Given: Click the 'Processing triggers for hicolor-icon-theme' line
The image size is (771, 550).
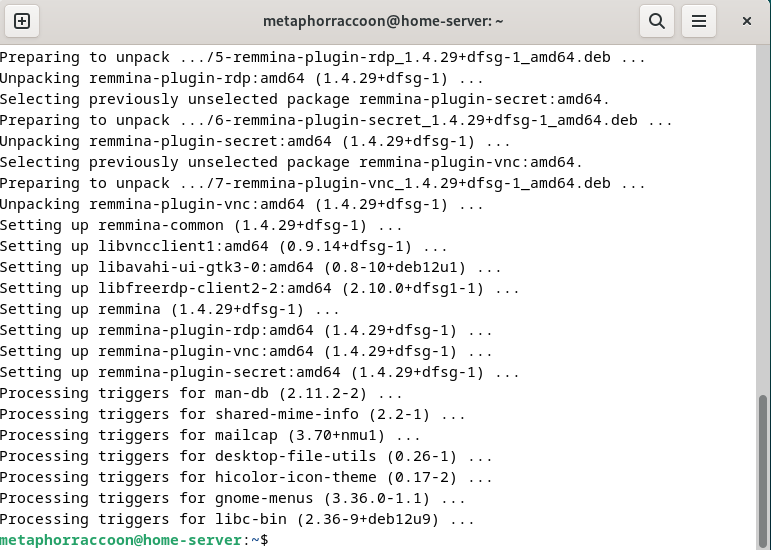Looking at the screenshot, I should (246, 477).
